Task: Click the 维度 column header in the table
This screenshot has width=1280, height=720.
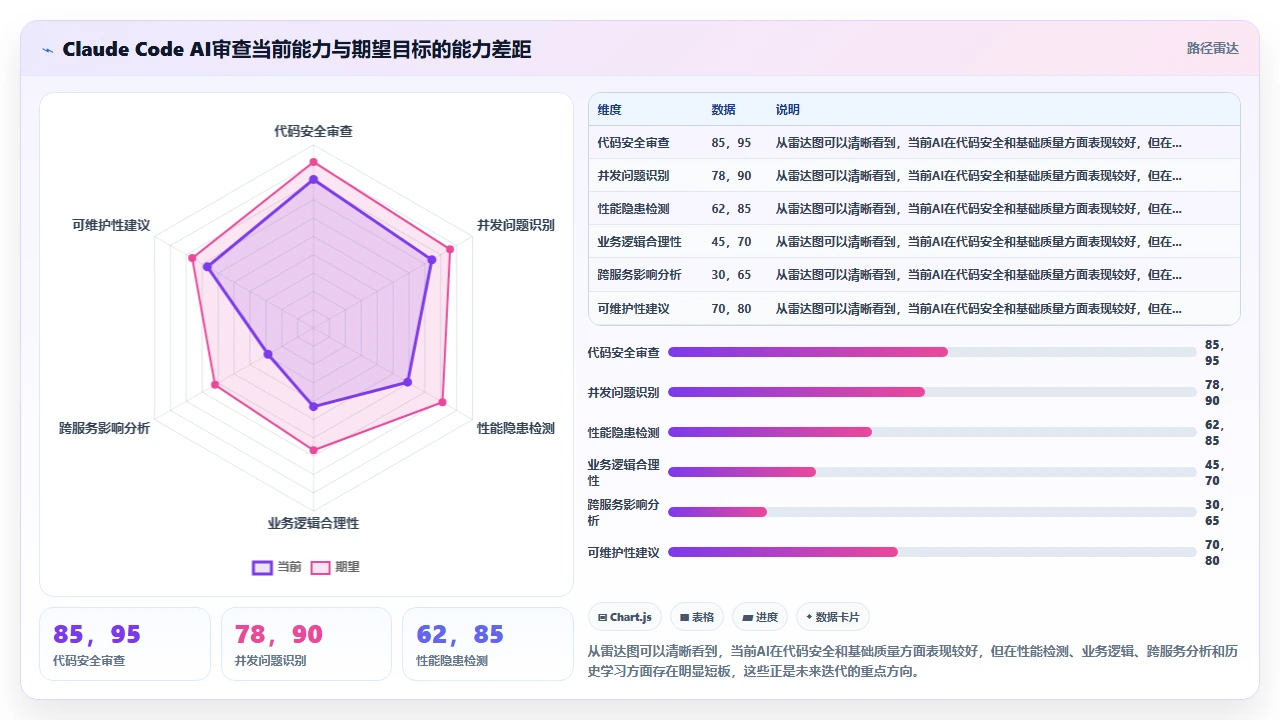Action: [x=610, y=110]
